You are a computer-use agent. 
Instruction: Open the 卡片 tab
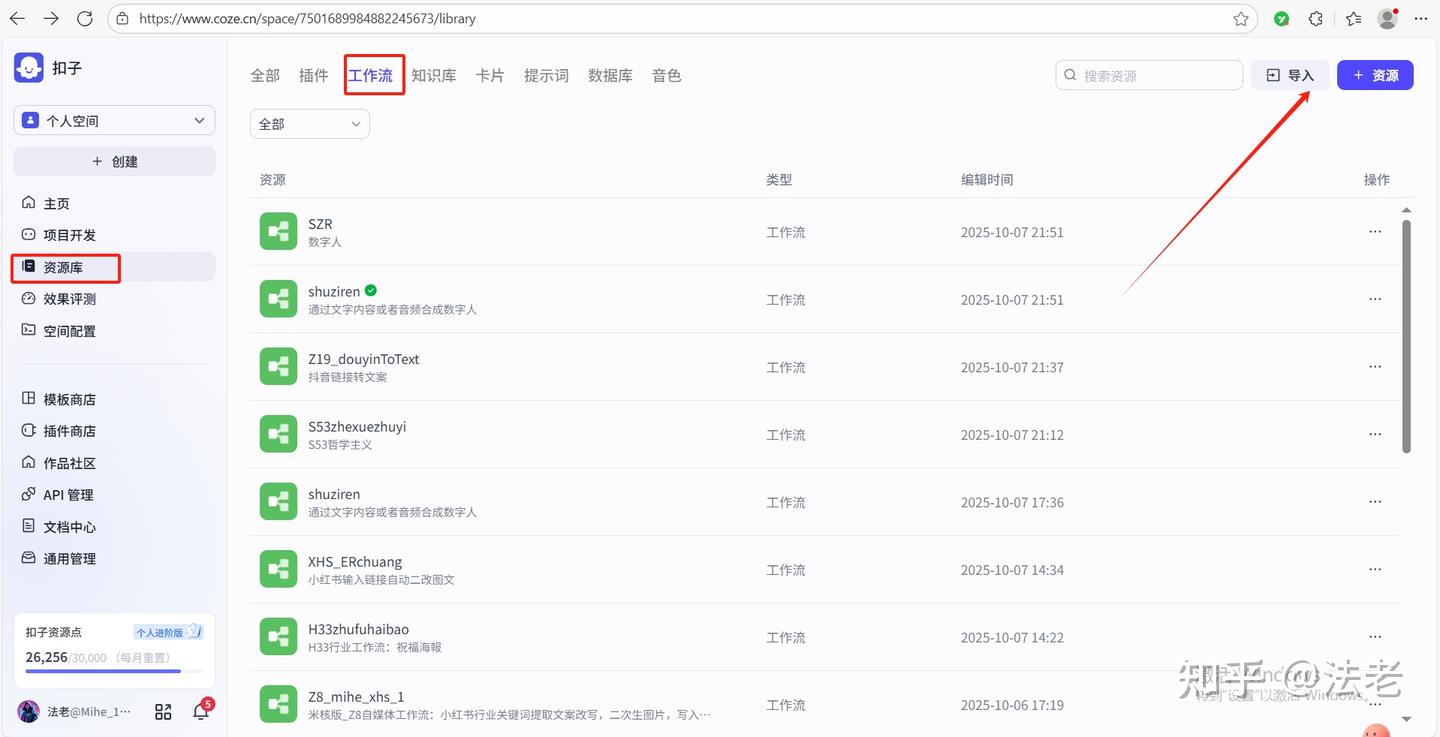[x=490, y=76]
